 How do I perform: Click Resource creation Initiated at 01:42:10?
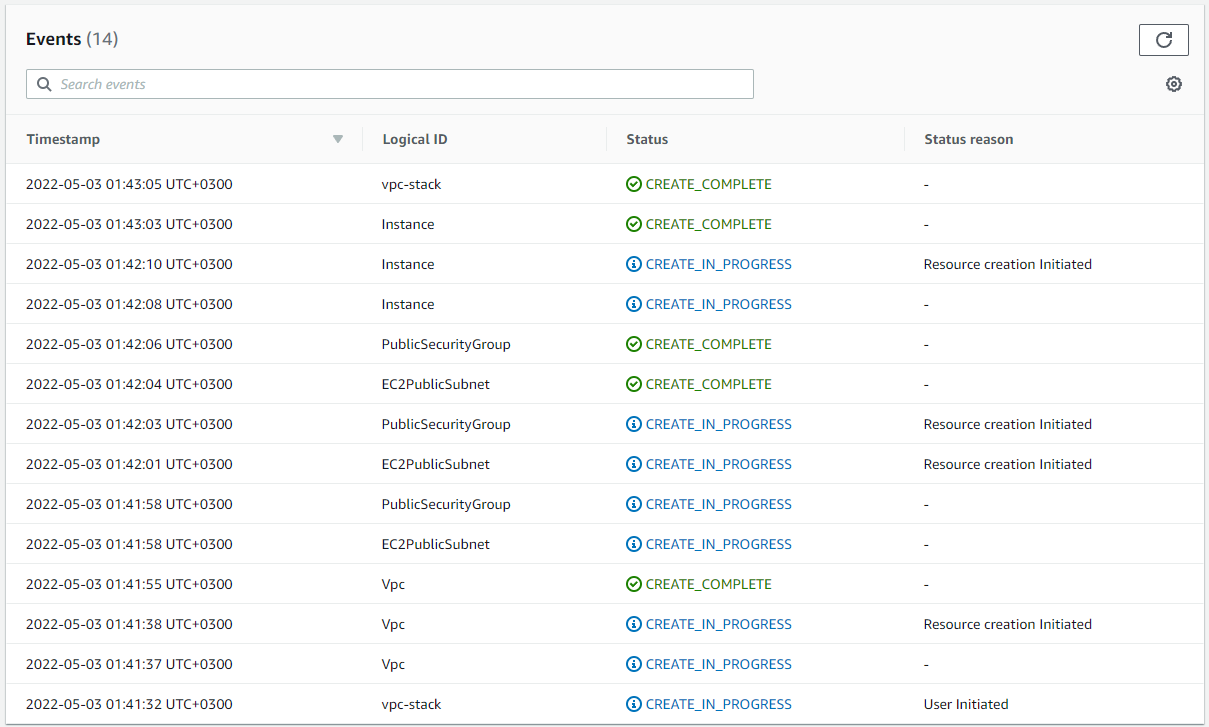click(x=1008, y=264)
